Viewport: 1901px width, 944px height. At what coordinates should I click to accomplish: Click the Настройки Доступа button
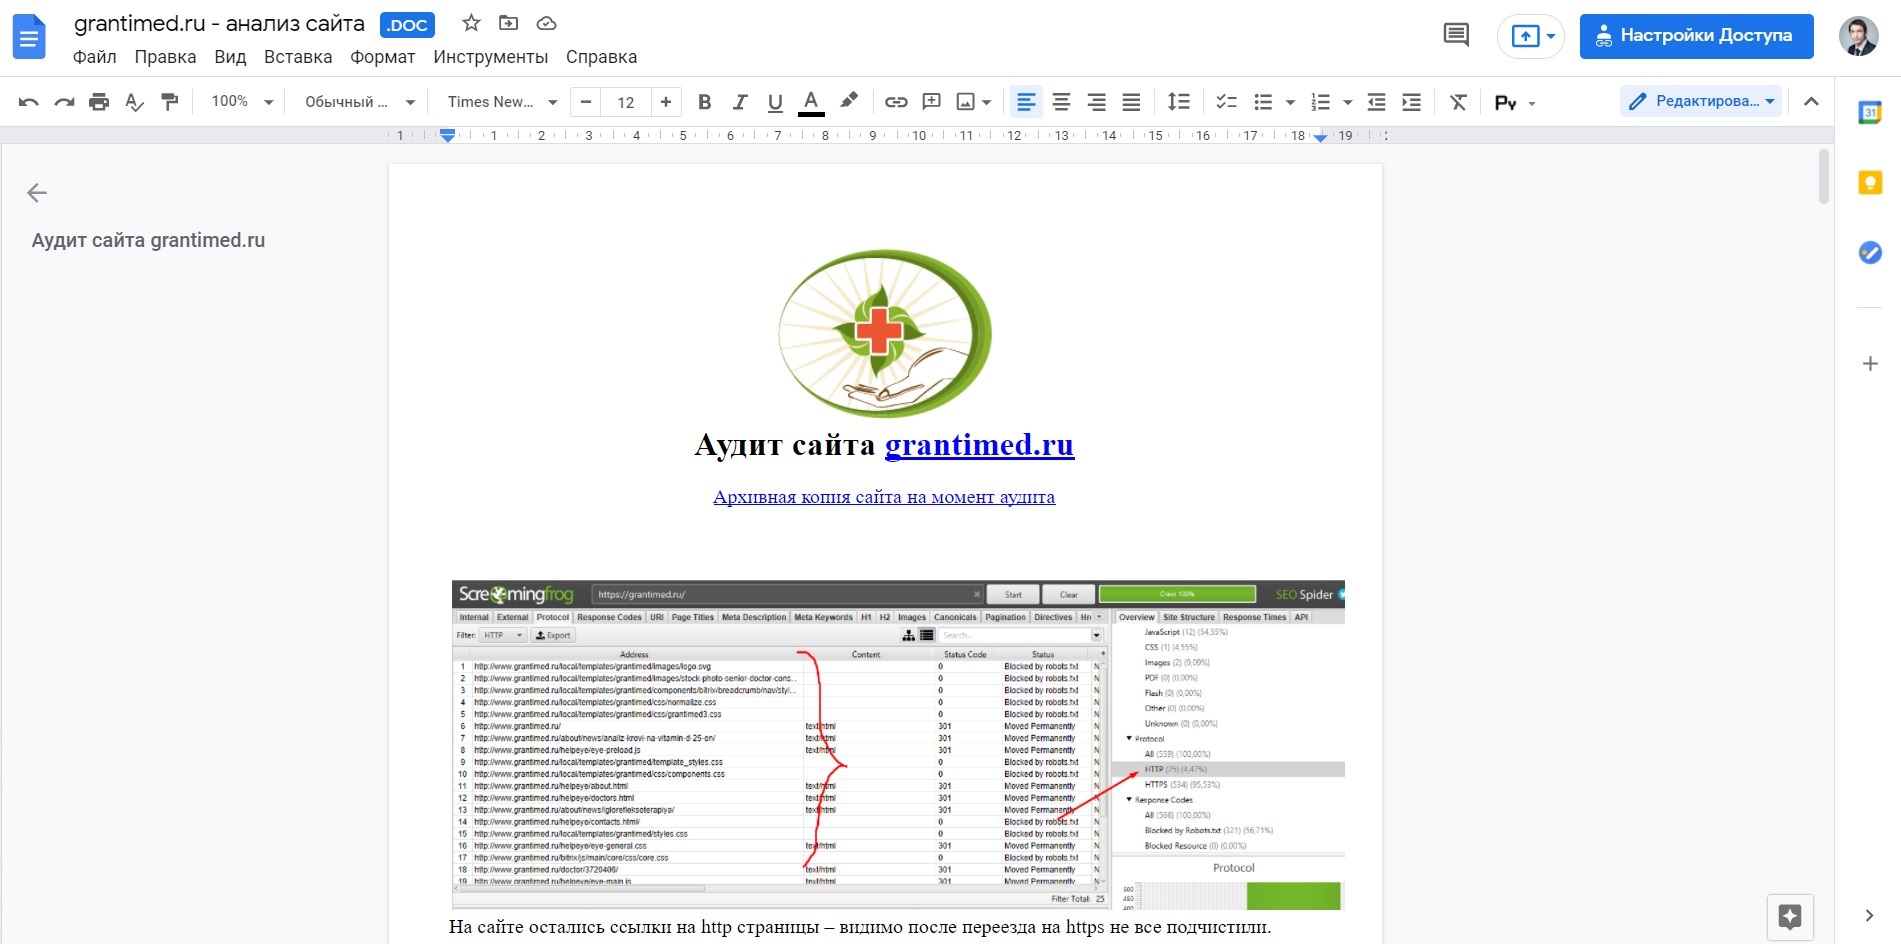point(1696,35)
